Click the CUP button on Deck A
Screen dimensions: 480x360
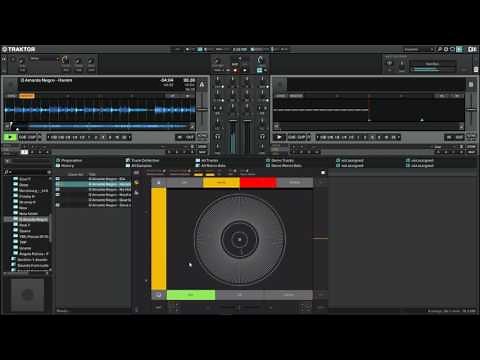(x=32, y=137)
